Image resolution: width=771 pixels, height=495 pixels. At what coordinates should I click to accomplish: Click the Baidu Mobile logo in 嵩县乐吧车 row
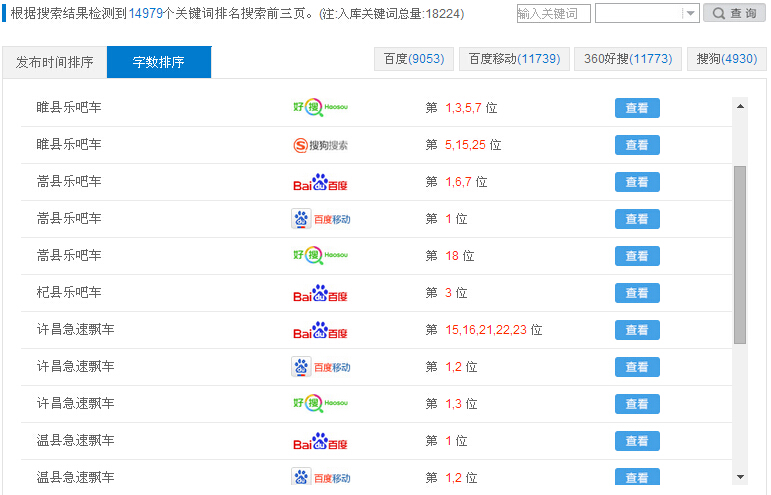(321, 219)
